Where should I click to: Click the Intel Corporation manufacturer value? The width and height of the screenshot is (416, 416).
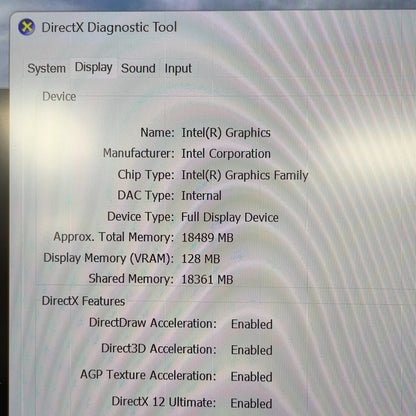point(226,154)
